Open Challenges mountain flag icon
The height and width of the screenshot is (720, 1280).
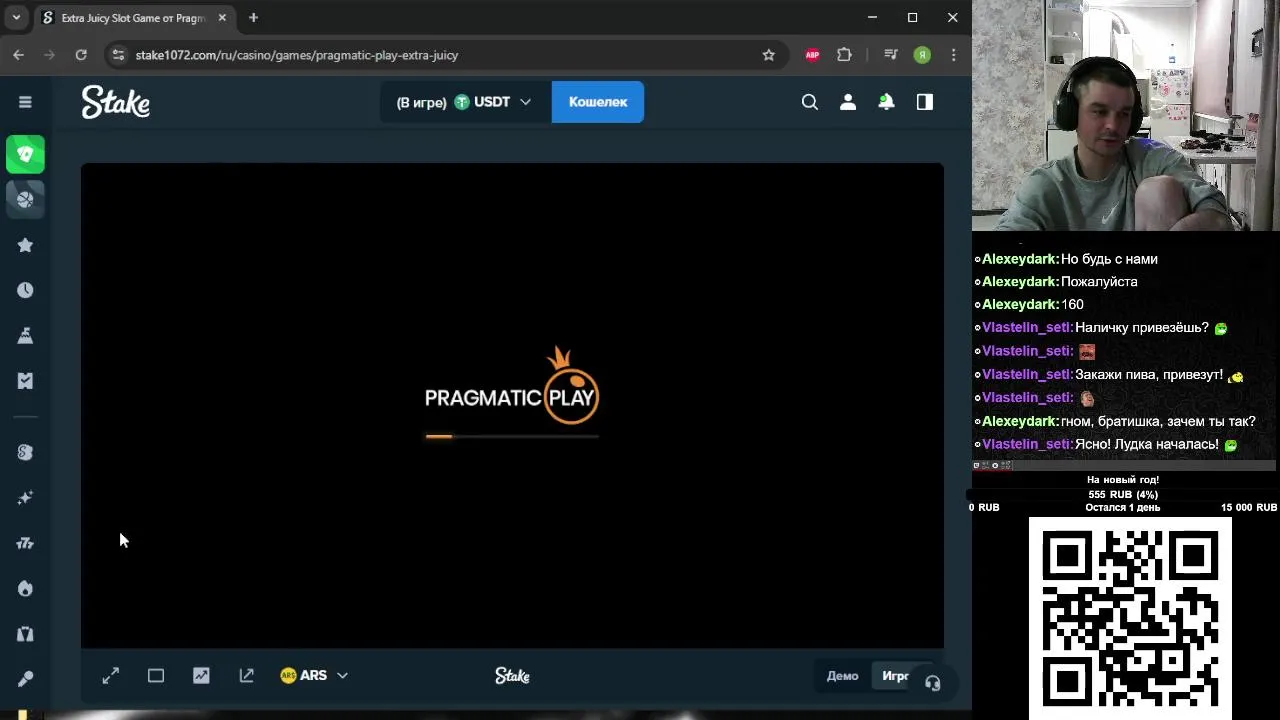25,335
